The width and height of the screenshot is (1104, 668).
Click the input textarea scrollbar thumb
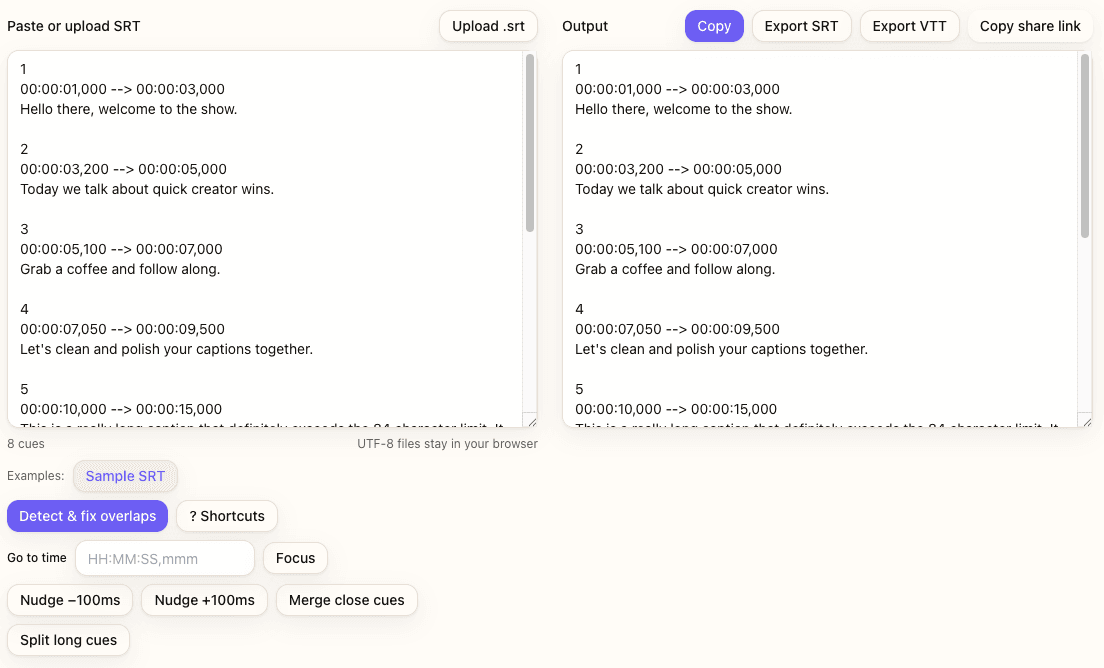(530, 143)
